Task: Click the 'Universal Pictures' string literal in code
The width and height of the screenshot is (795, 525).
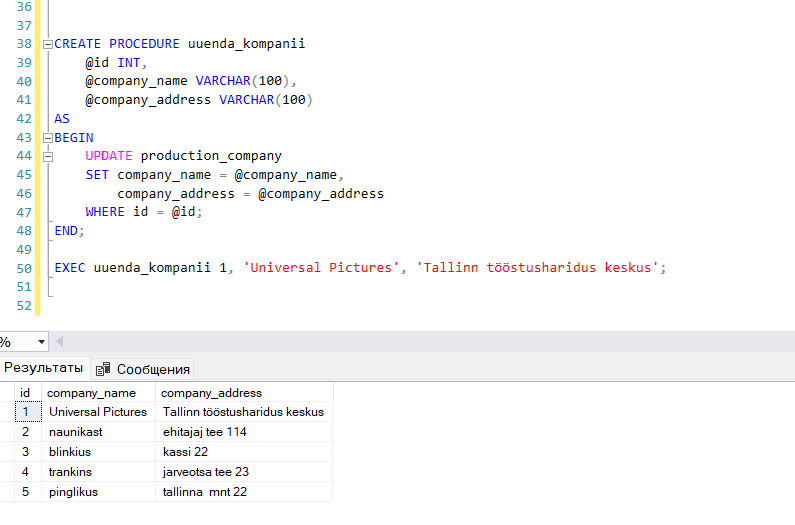Action: [x=321, y=268]
